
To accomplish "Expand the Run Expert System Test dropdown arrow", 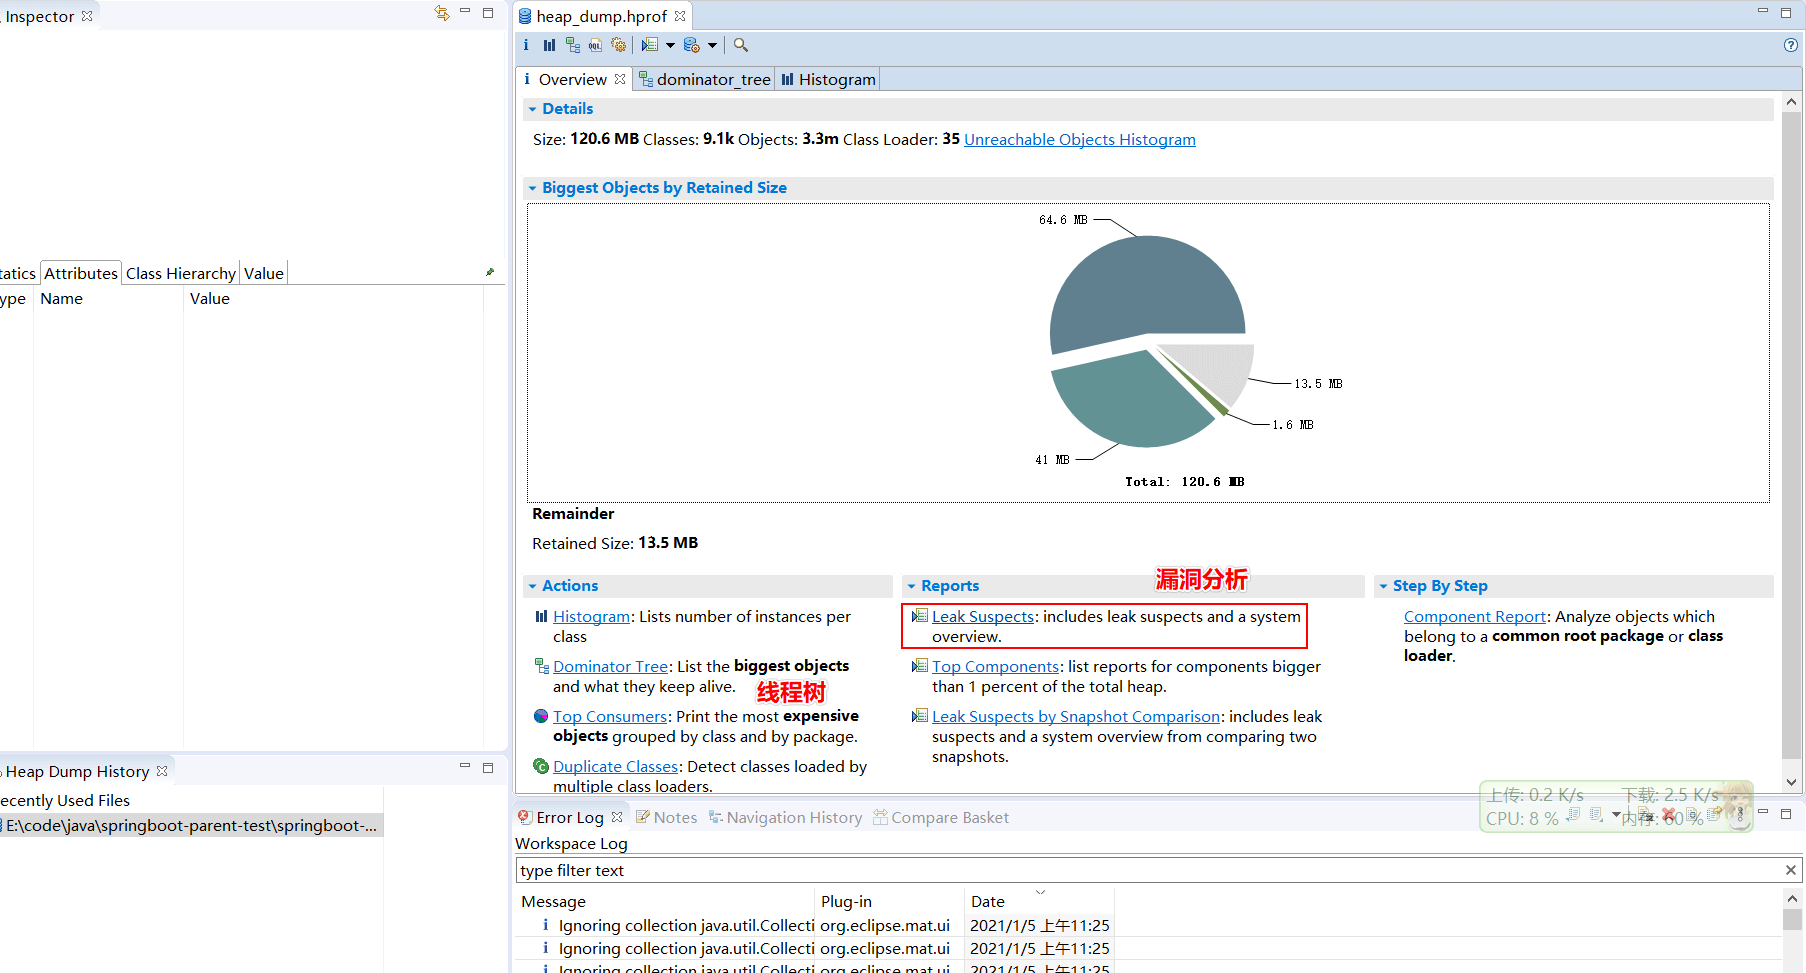I will tap(670, 45).
